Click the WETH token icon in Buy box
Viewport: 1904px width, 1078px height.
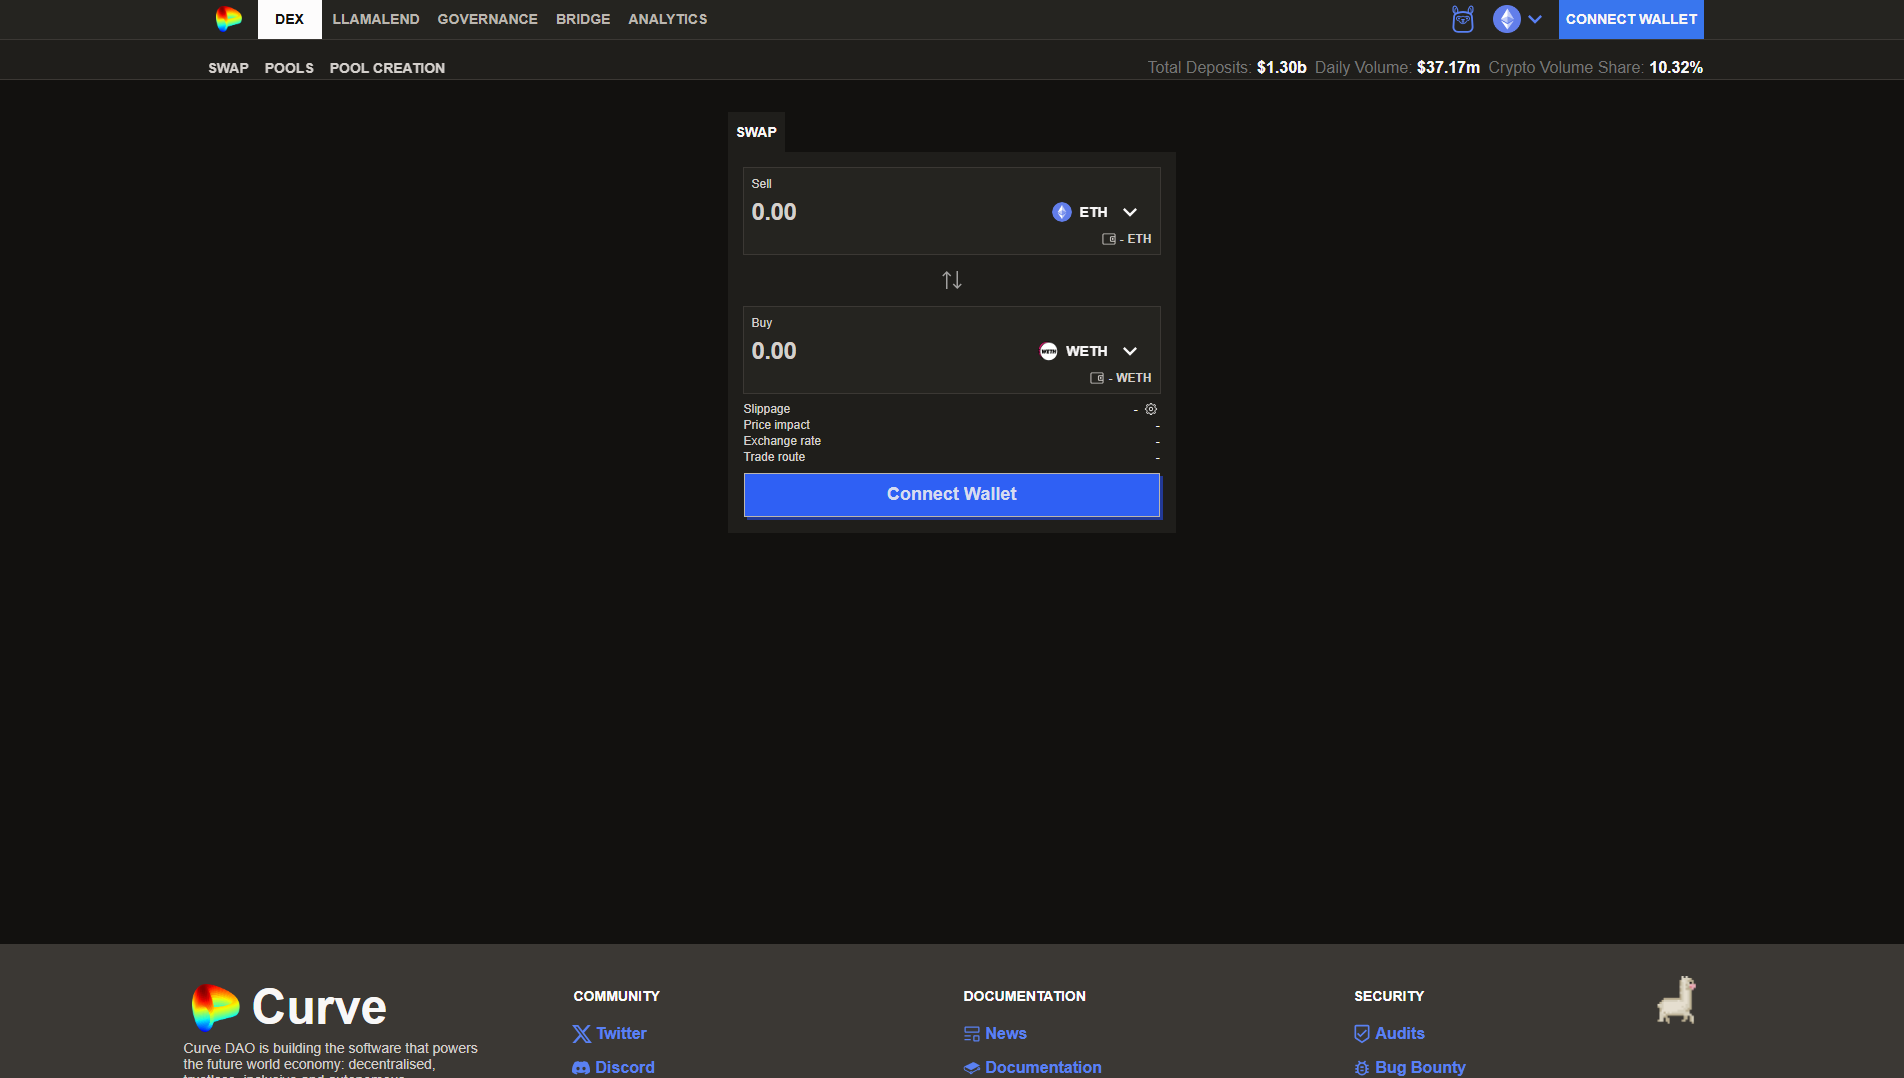(x=1048, y=351)
